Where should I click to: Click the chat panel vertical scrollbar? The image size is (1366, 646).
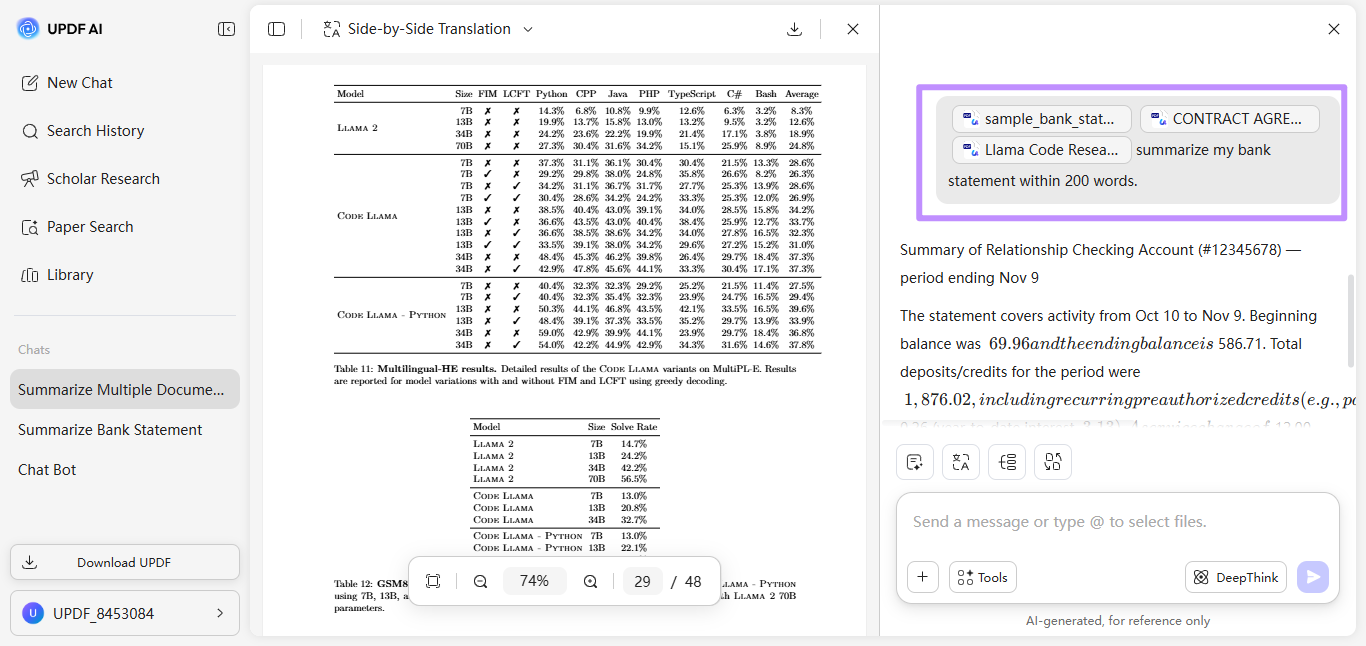(1352, 320)
